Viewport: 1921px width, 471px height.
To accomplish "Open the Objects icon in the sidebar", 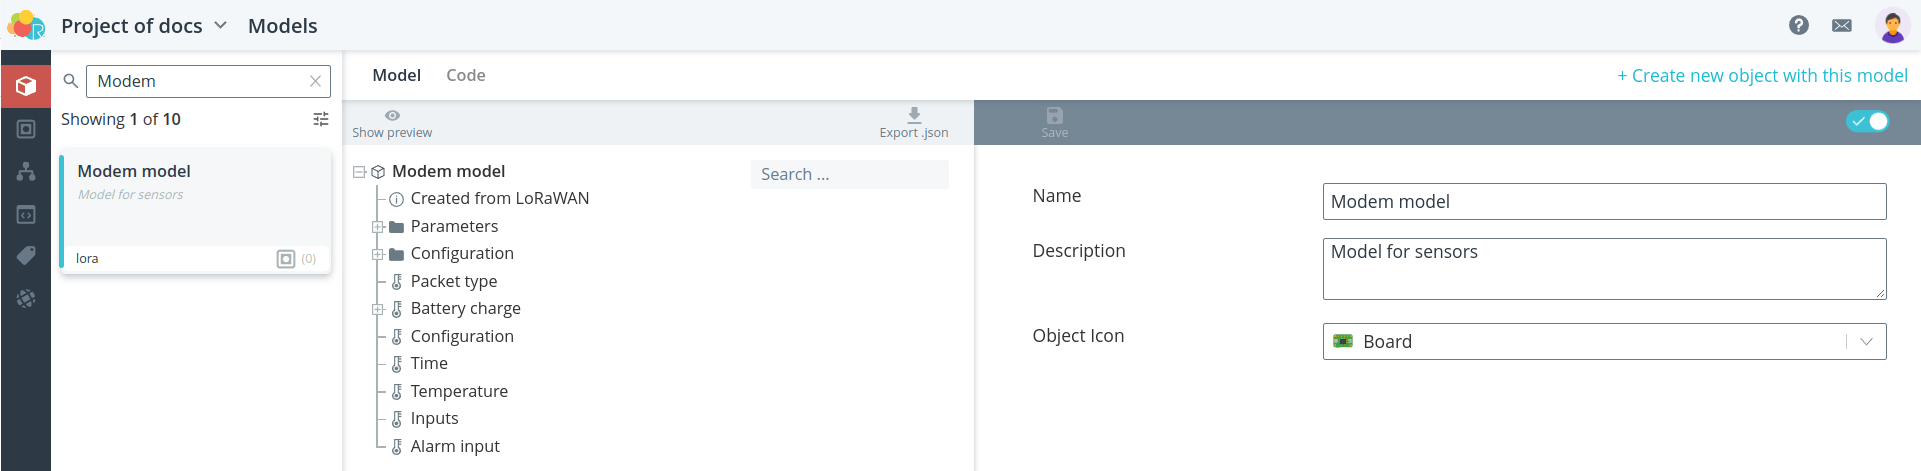I will pos(26,129).
